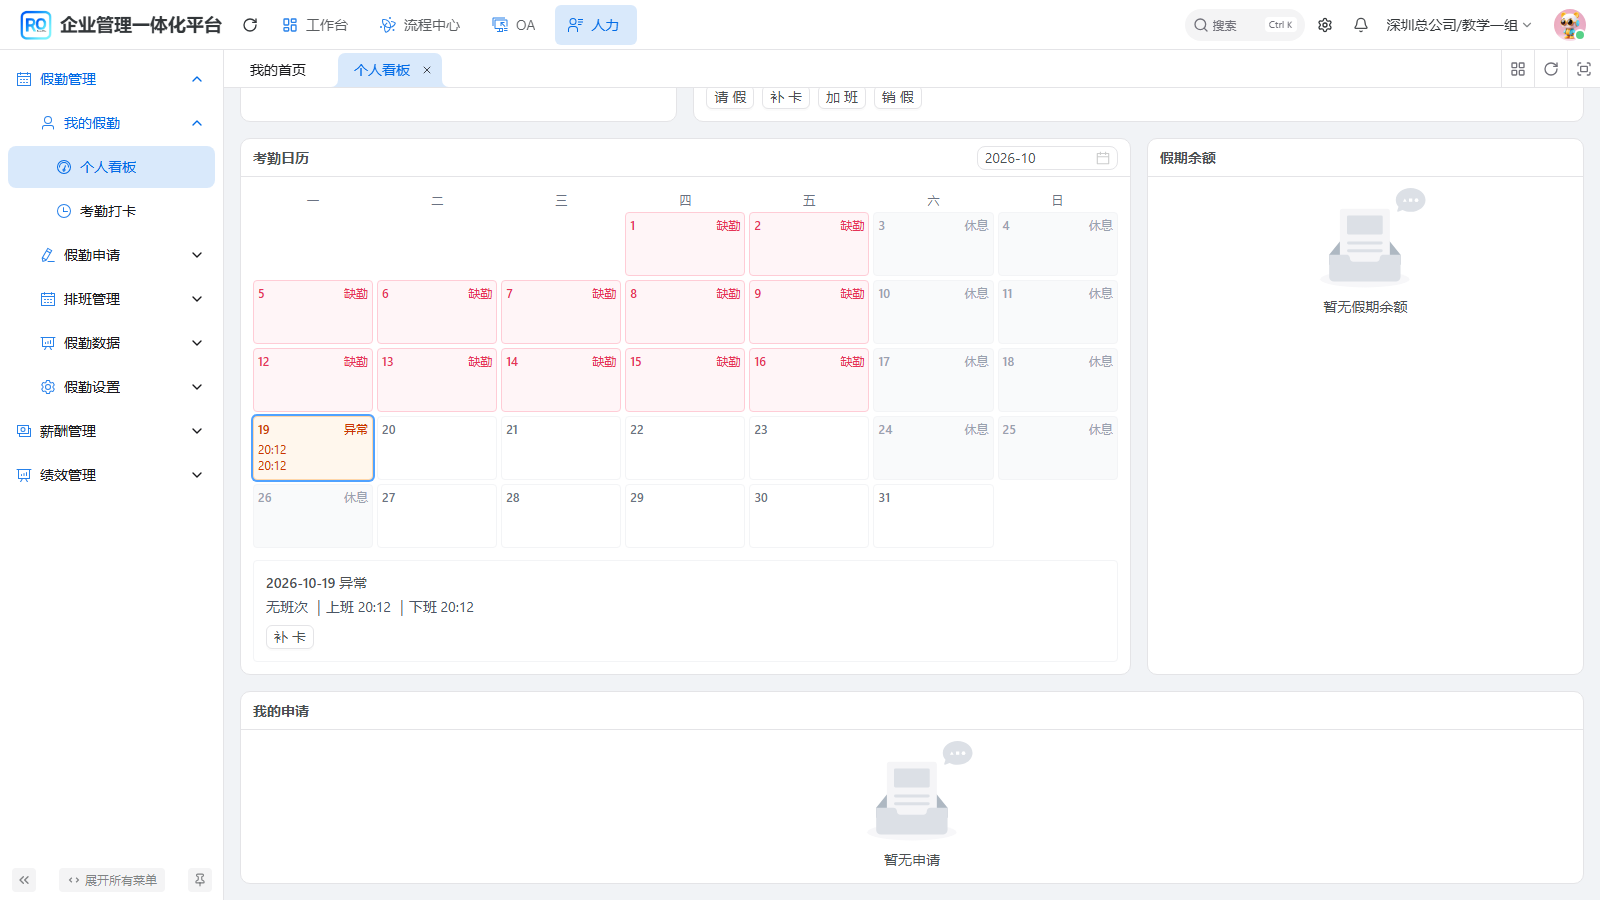Expand 假勤申请 submenu
The image size is (1600, 900).
click(111, 255)
